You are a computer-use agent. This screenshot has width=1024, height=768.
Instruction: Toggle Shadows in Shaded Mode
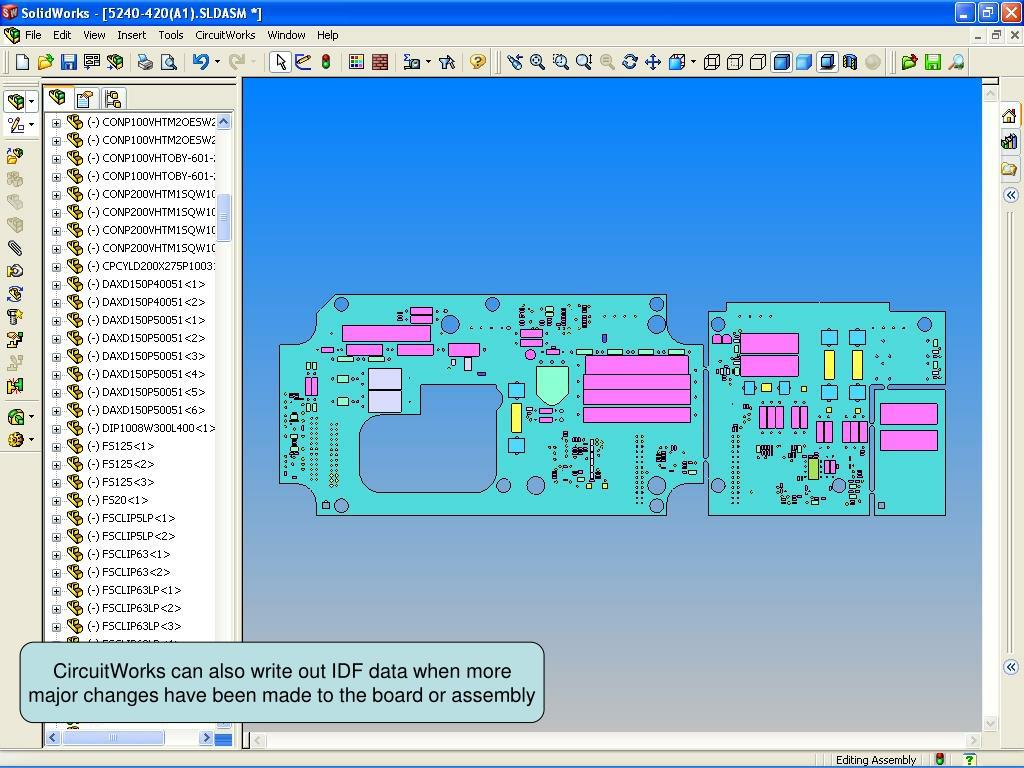click(827, 62)
